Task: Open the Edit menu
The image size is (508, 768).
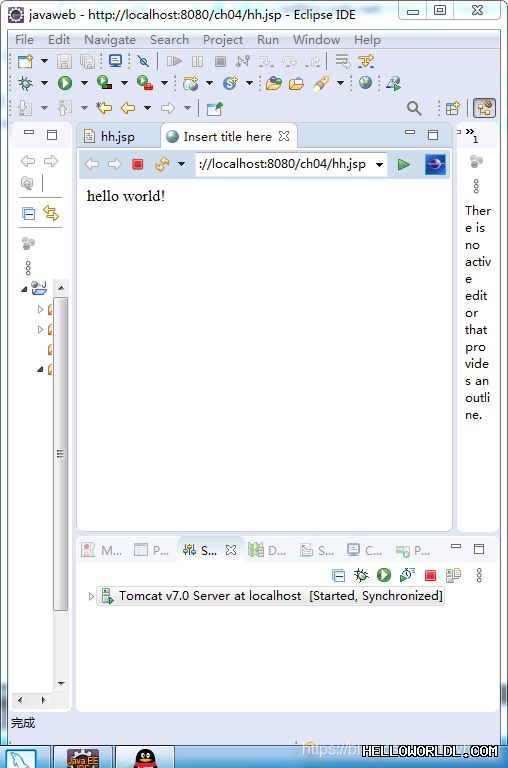Action: click(59, 40)
